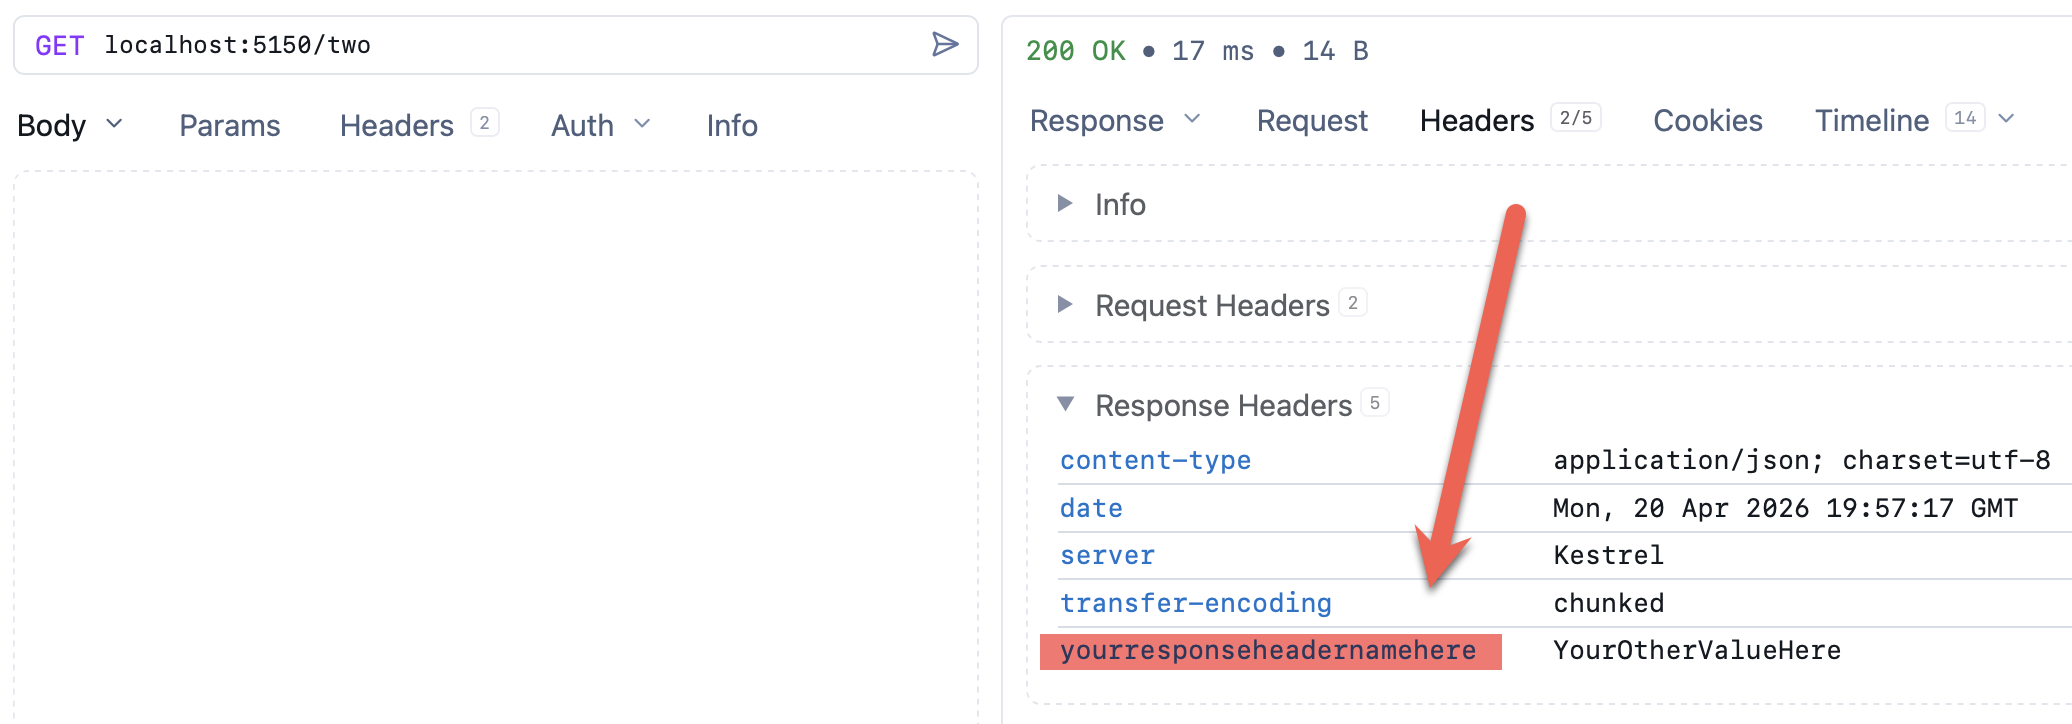Click the chevron next to Timeline
This screenshot has width=2072, height=724.
pos(2006,119)
